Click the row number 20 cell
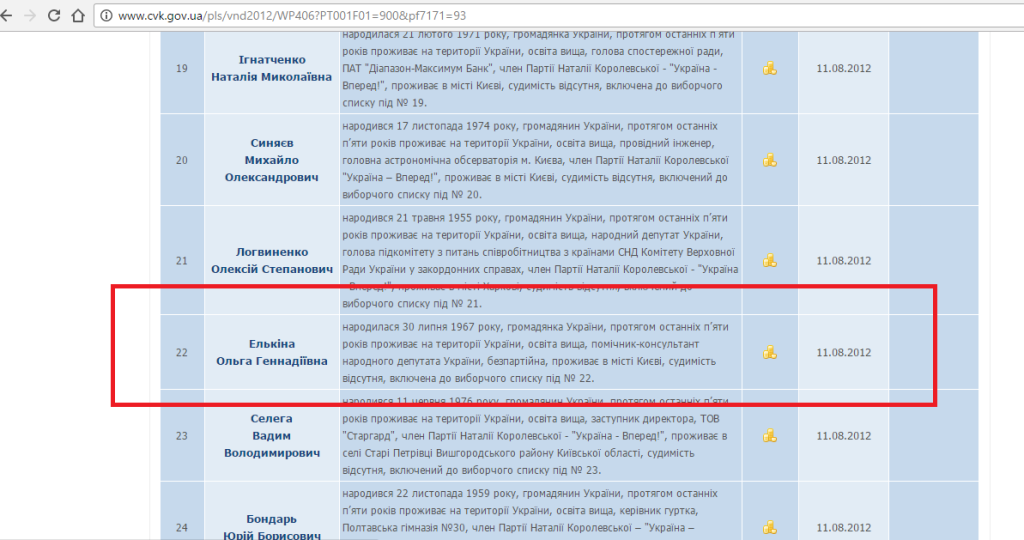 tap(182, 160)
